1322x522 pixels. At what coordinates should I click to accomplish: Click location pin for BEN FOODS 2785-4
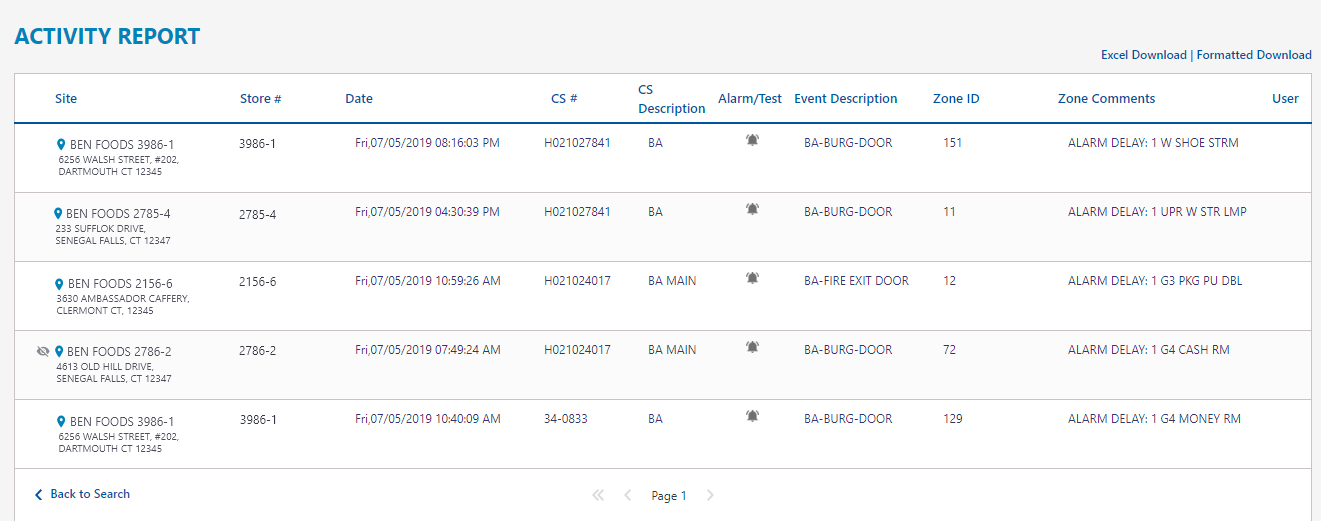(58, 214)
